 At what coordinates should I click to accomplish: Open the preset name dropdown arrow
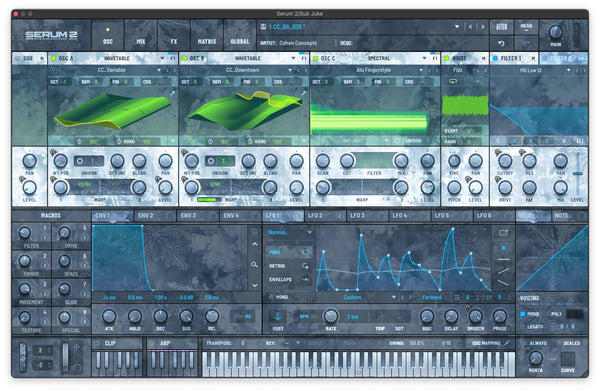click(x=457, y=26)
